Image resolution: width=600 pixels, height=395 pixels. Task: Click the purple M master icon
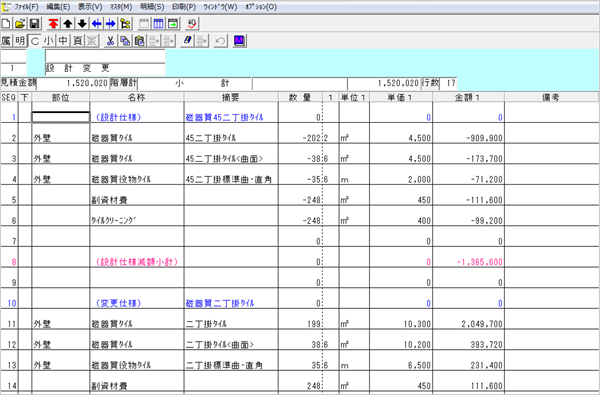pyautogui.click(x=239, y=41)
